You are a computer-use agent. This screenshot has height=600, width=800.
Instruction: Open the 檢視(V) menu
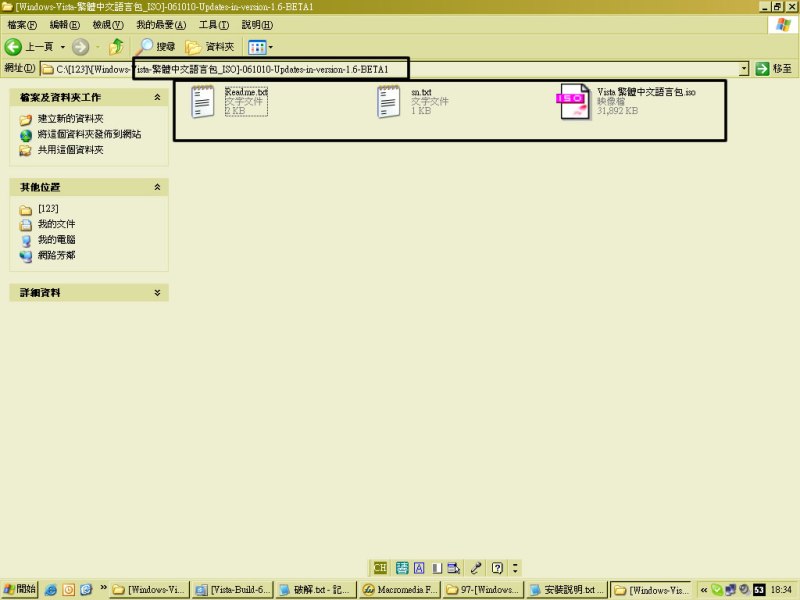[108, 25]
